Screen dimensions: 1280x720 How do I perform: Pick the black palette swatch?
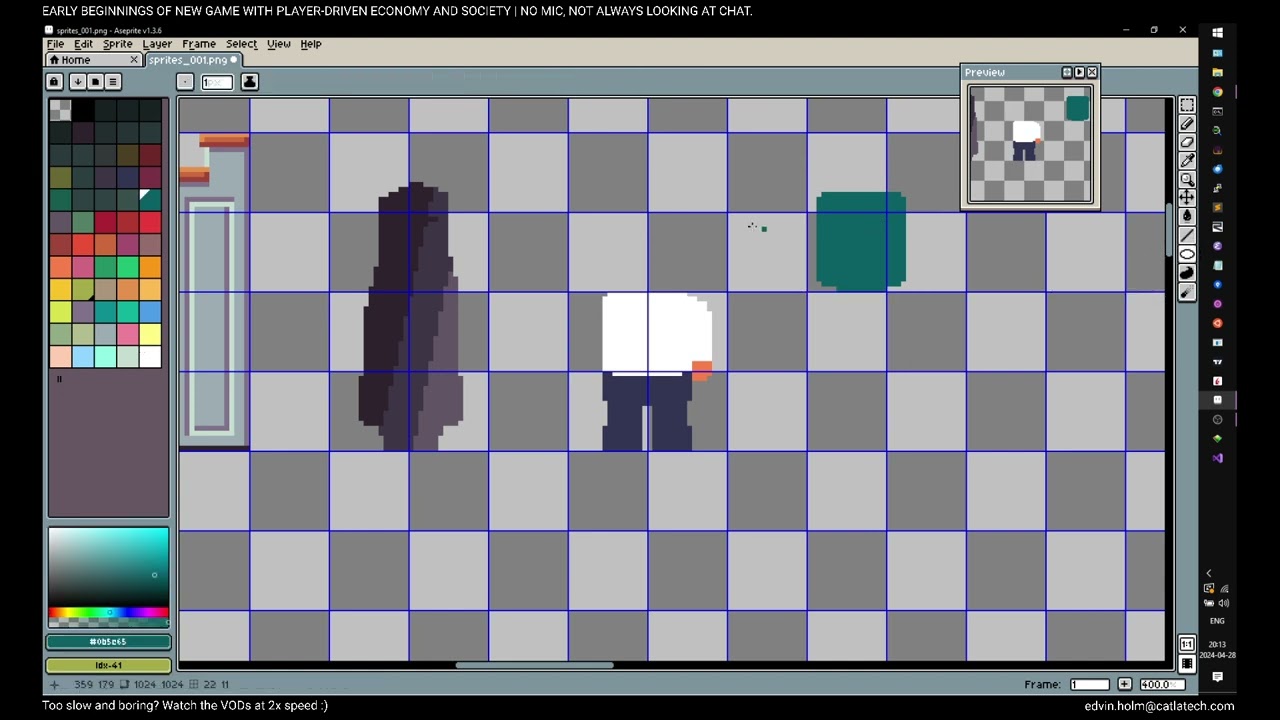coord(83,110)
